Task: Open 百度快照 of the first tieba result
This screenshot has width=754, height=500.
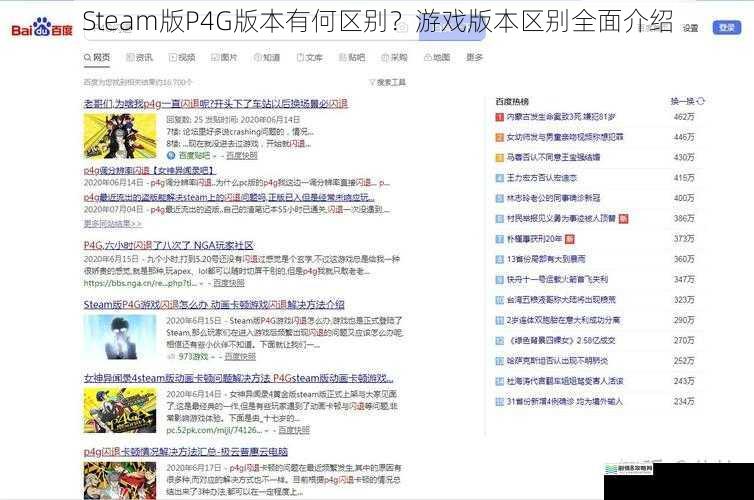Action: (x=241, y=155)
